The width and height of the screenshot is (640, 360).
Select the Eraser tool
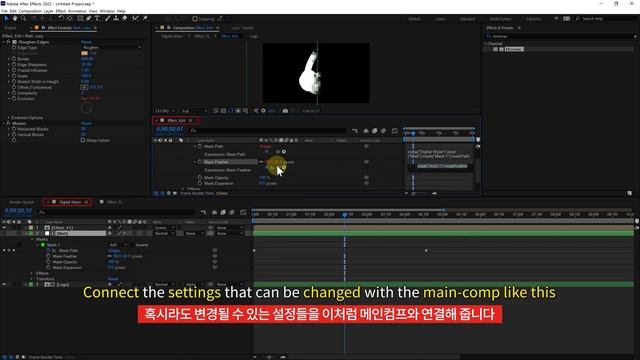click(124, 18)
